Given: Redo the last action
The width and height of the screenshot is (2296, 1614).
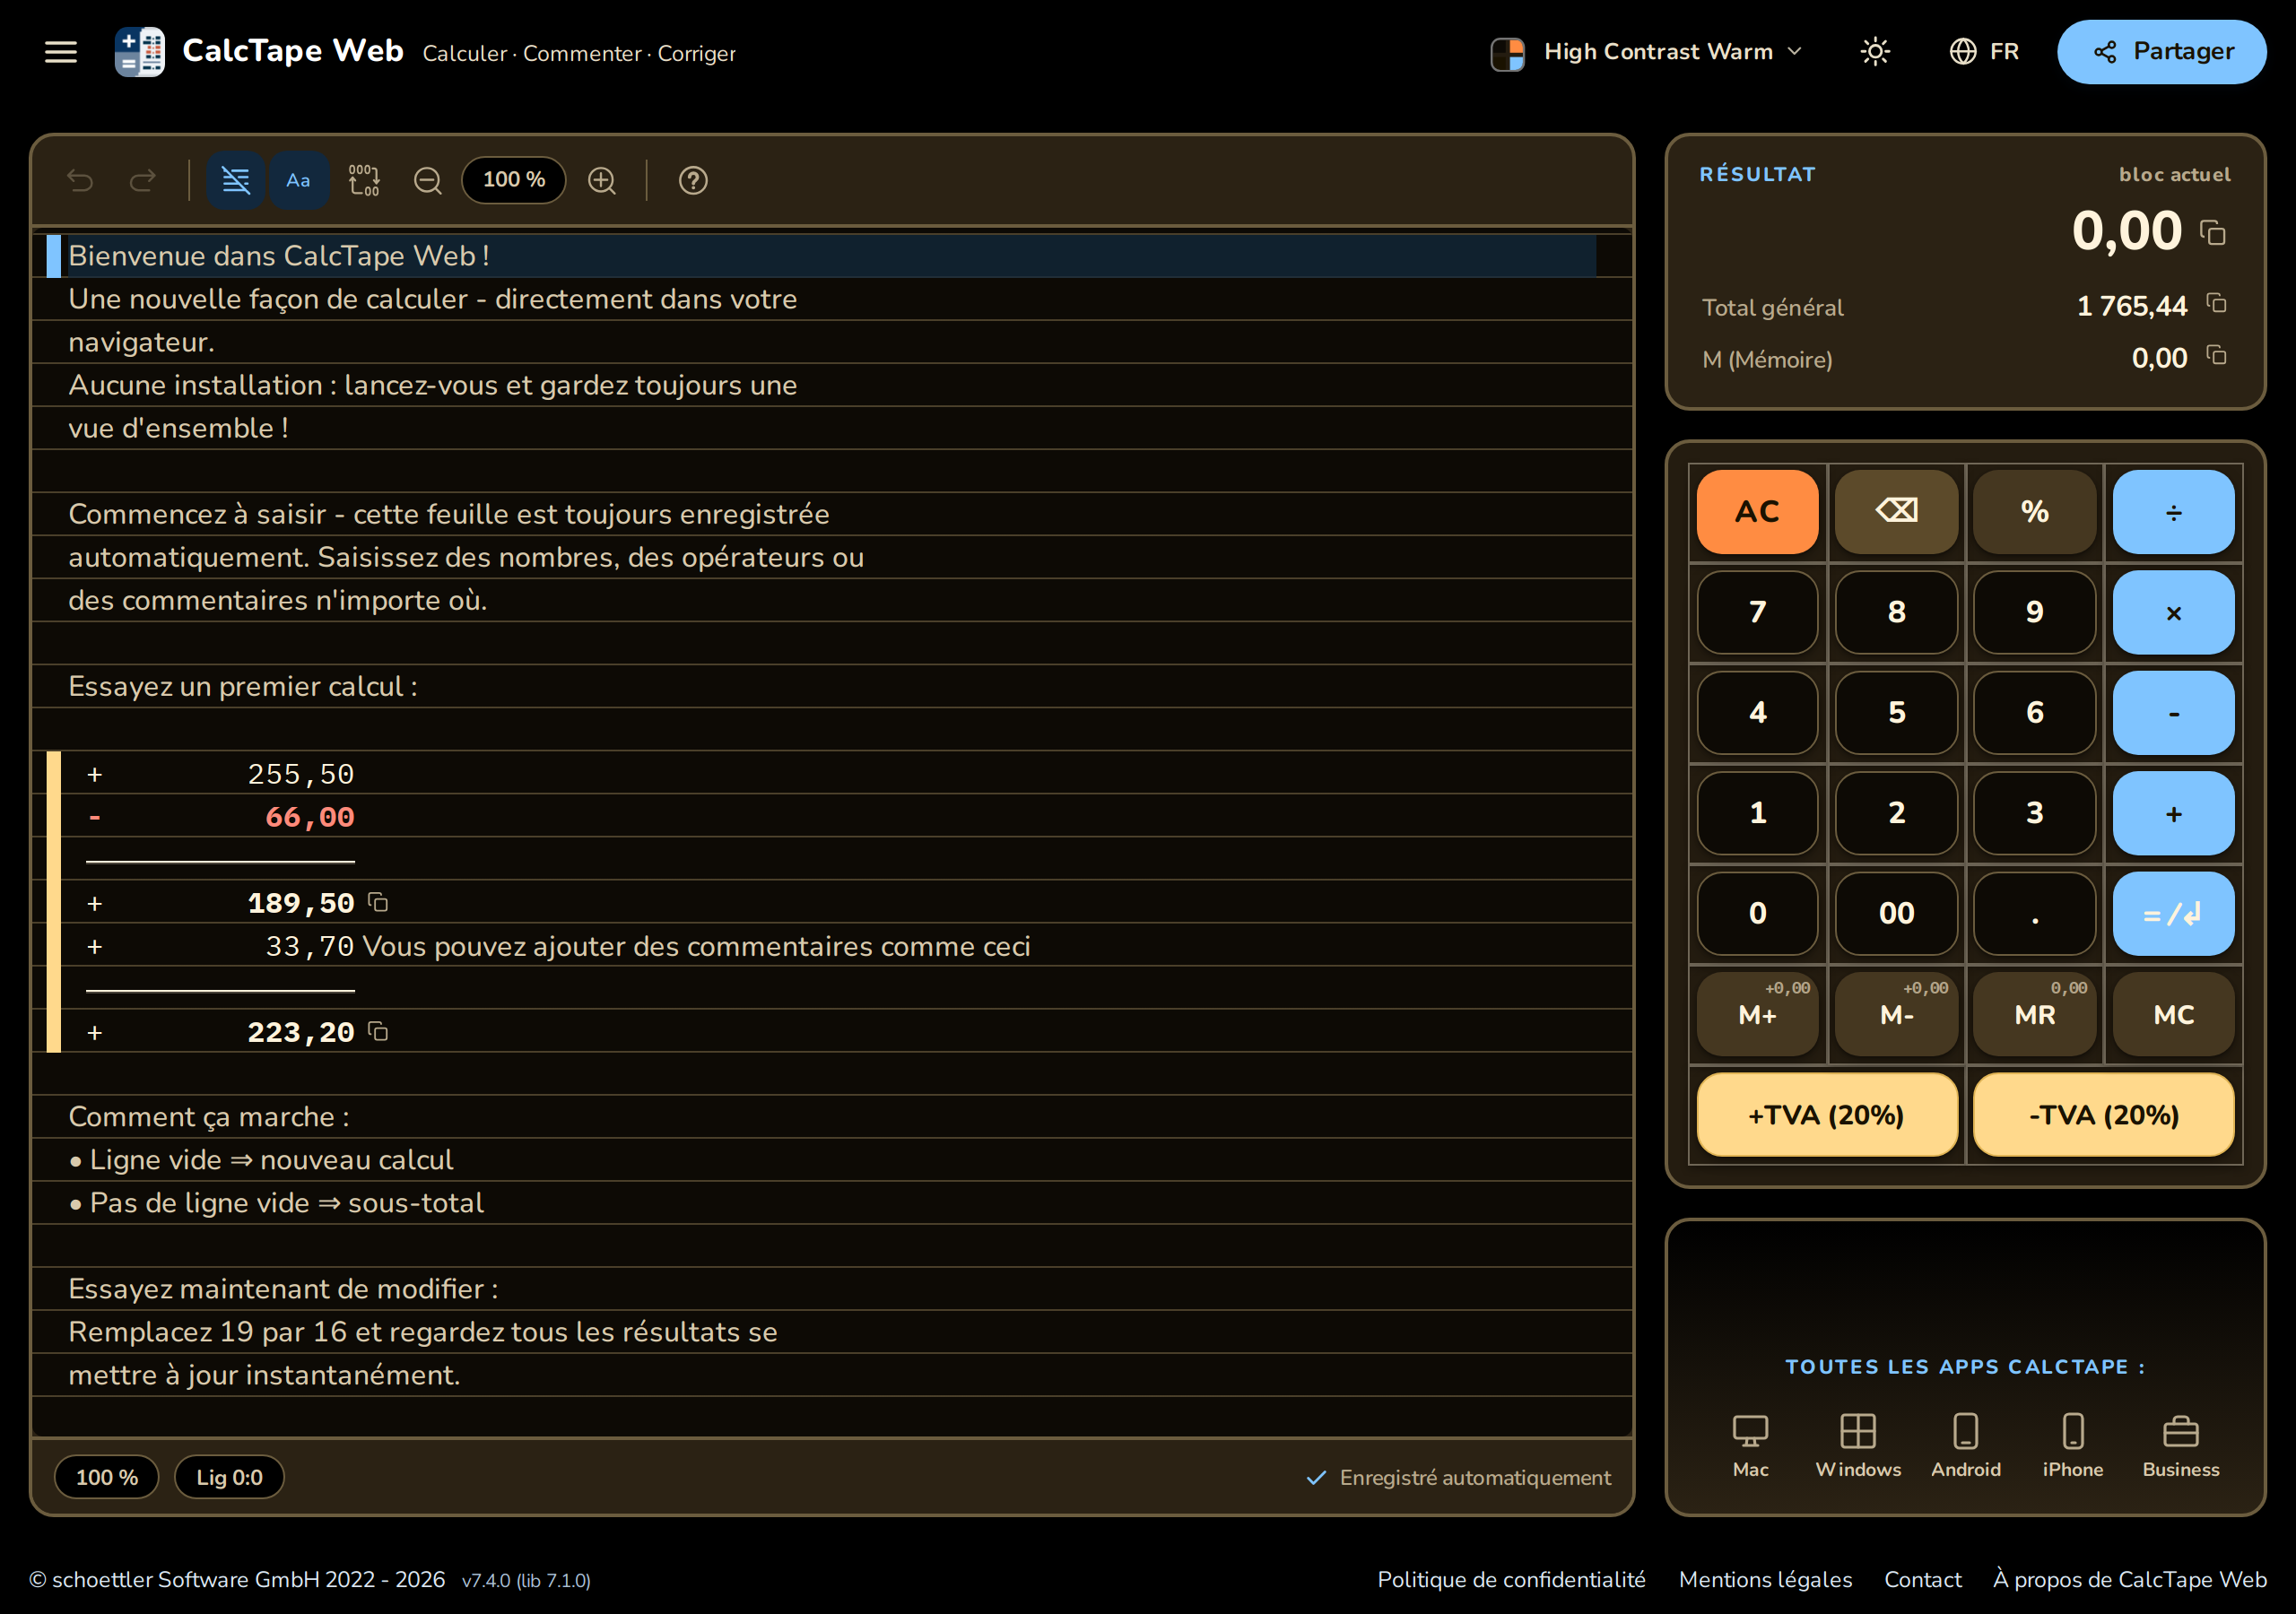Looking at the screenshot, I should click(x=143, y=180).
